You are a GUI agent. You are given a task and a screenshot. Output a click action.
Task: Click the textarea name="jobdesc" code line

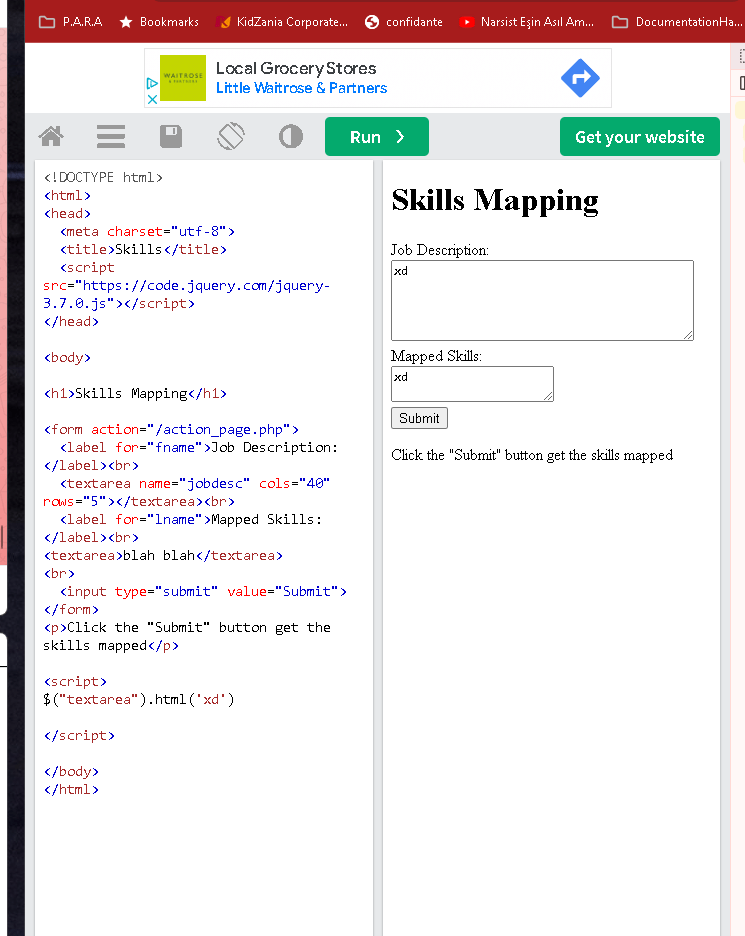(187, 492)
